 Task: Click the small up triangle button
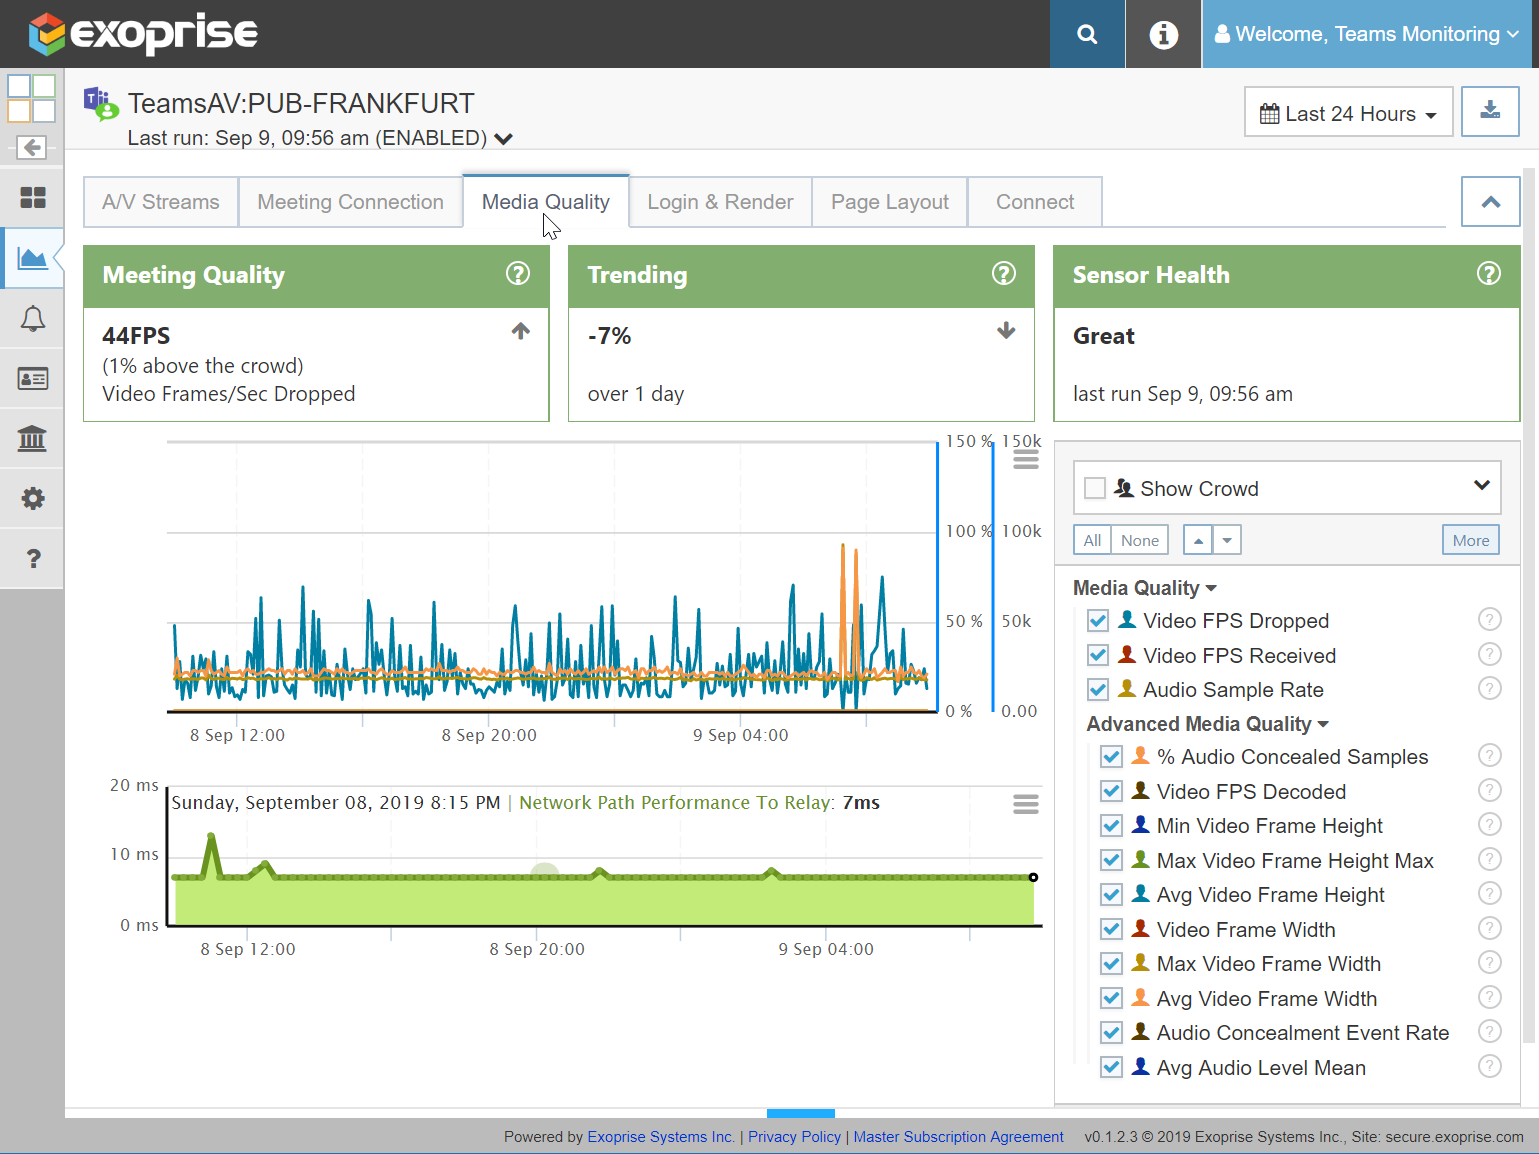click(1198, 540)
